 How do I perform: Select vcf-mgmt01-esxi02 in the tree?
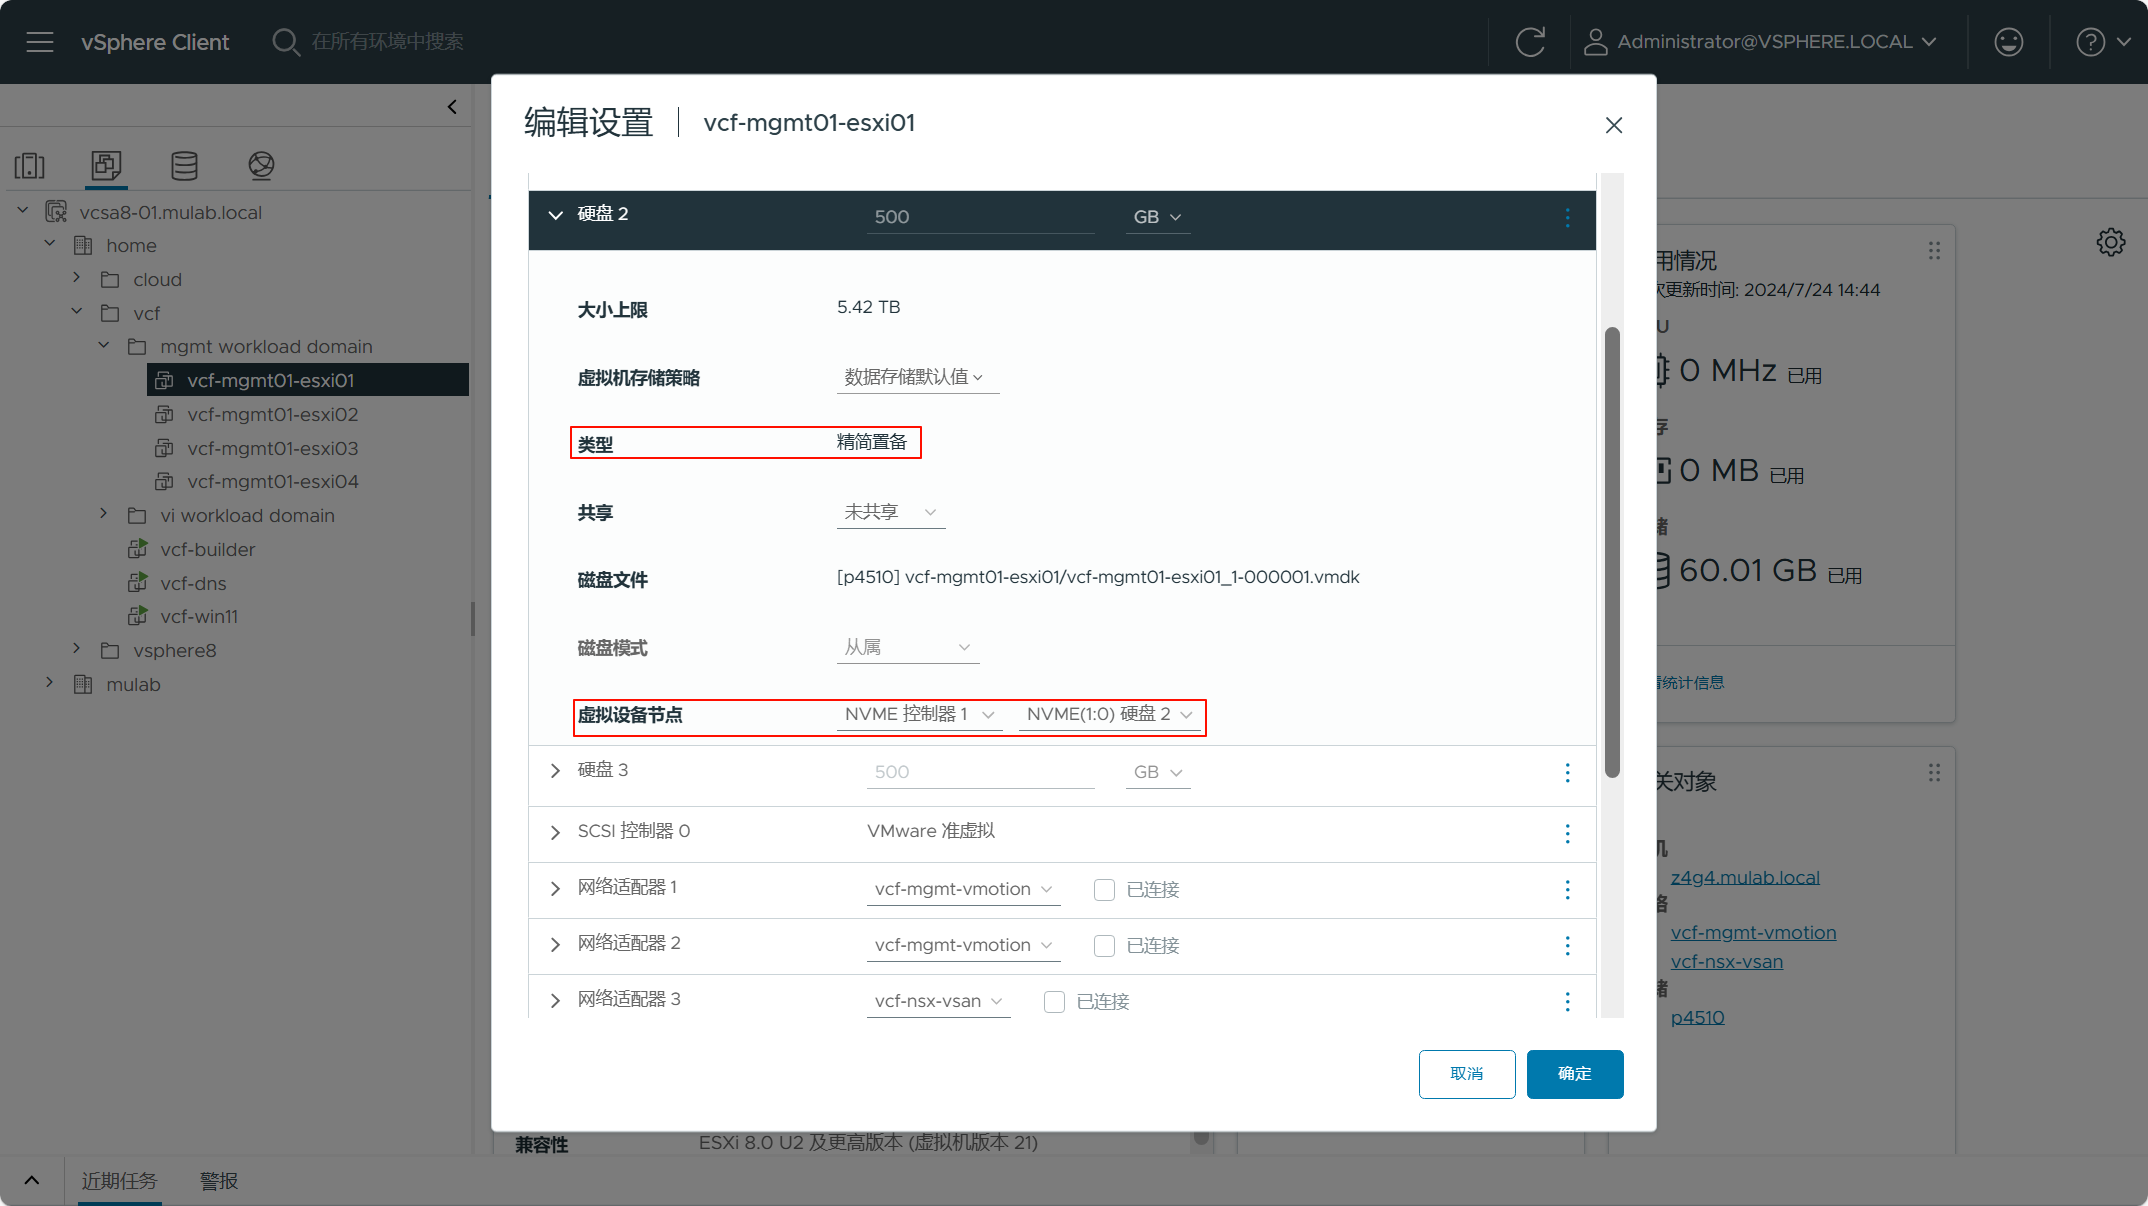click(x=272, y=414)
